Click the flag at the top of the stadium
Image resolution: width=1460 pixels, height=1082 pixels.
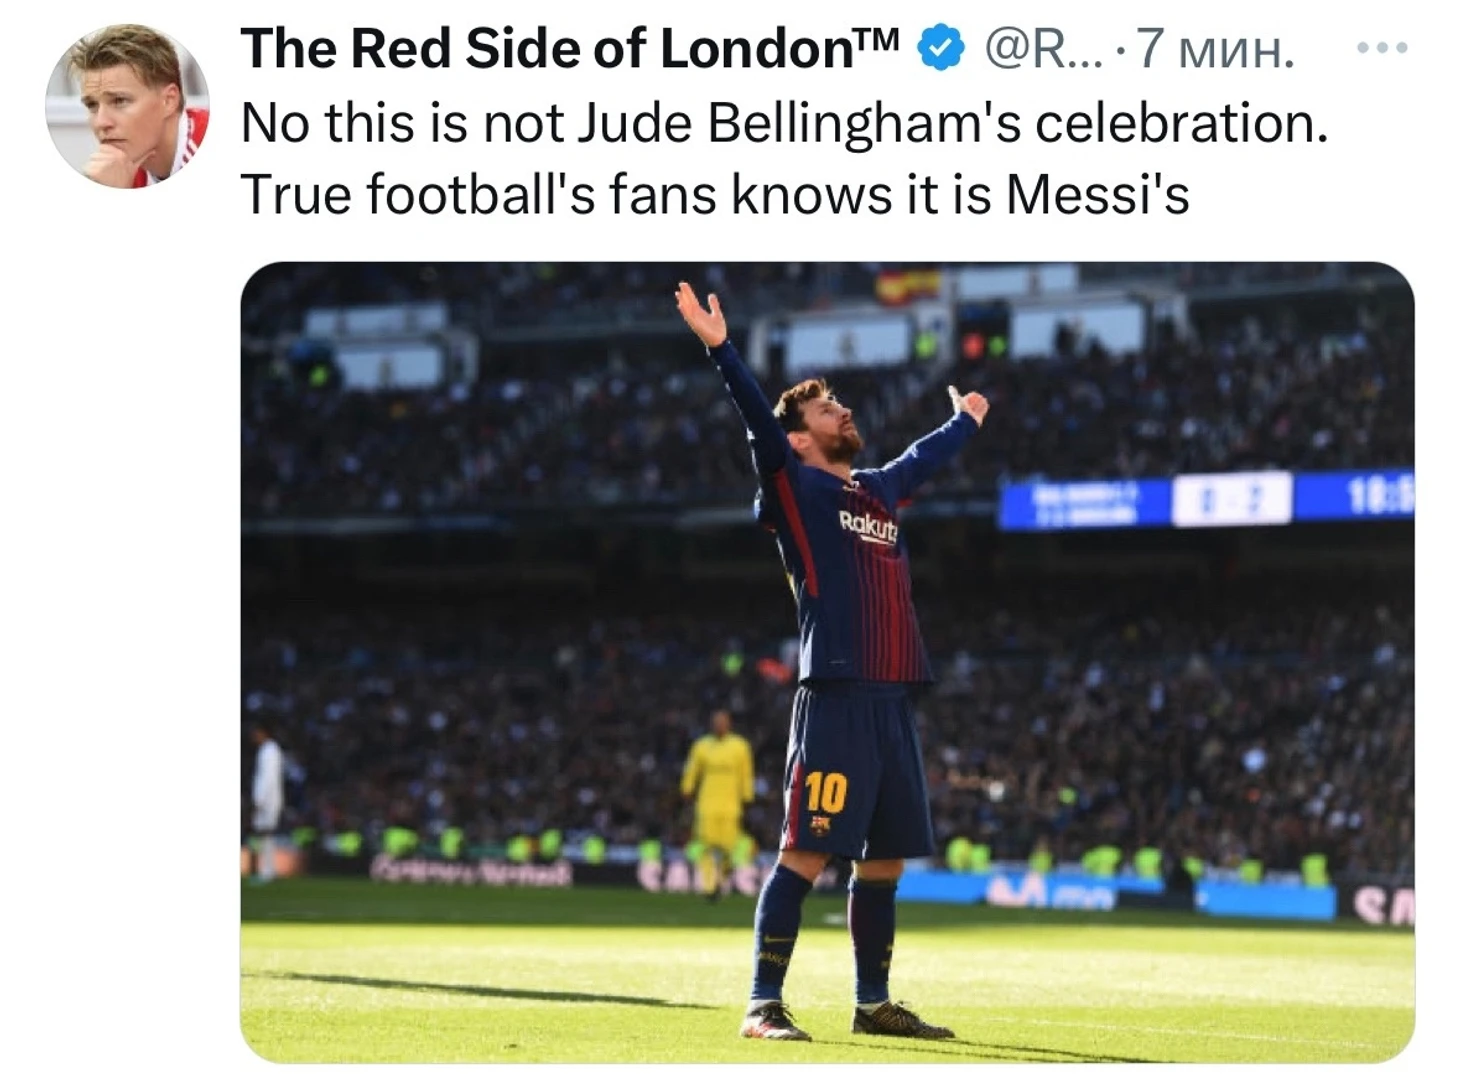point(908,284)
